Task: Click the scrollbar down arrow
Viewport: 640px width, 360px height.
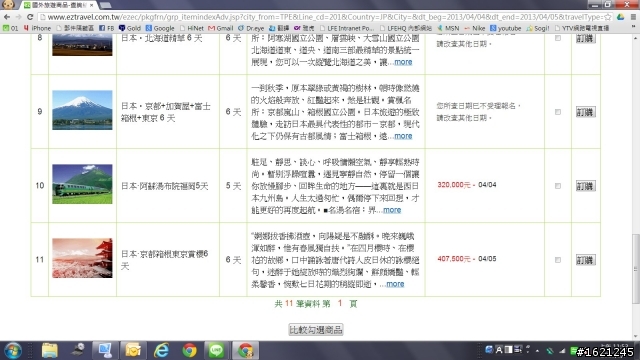Action: click(636, 336)
